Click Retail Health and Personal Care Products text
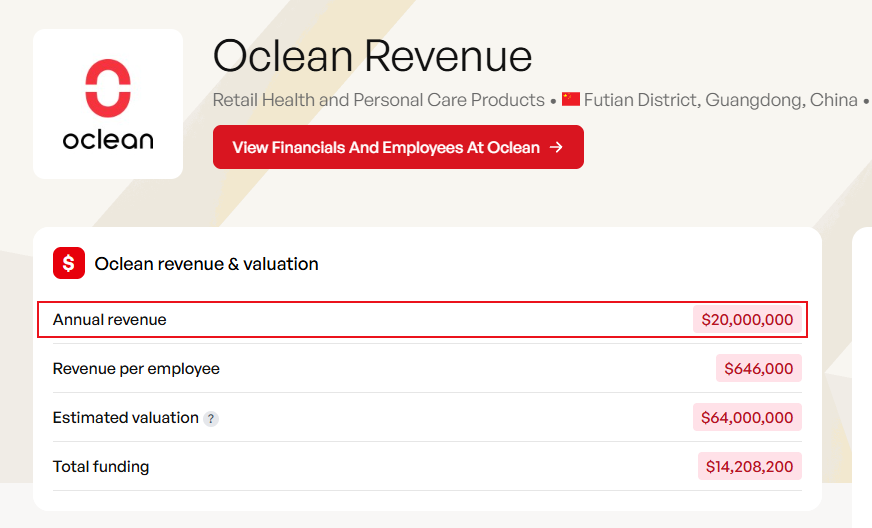 click(378, 100)
